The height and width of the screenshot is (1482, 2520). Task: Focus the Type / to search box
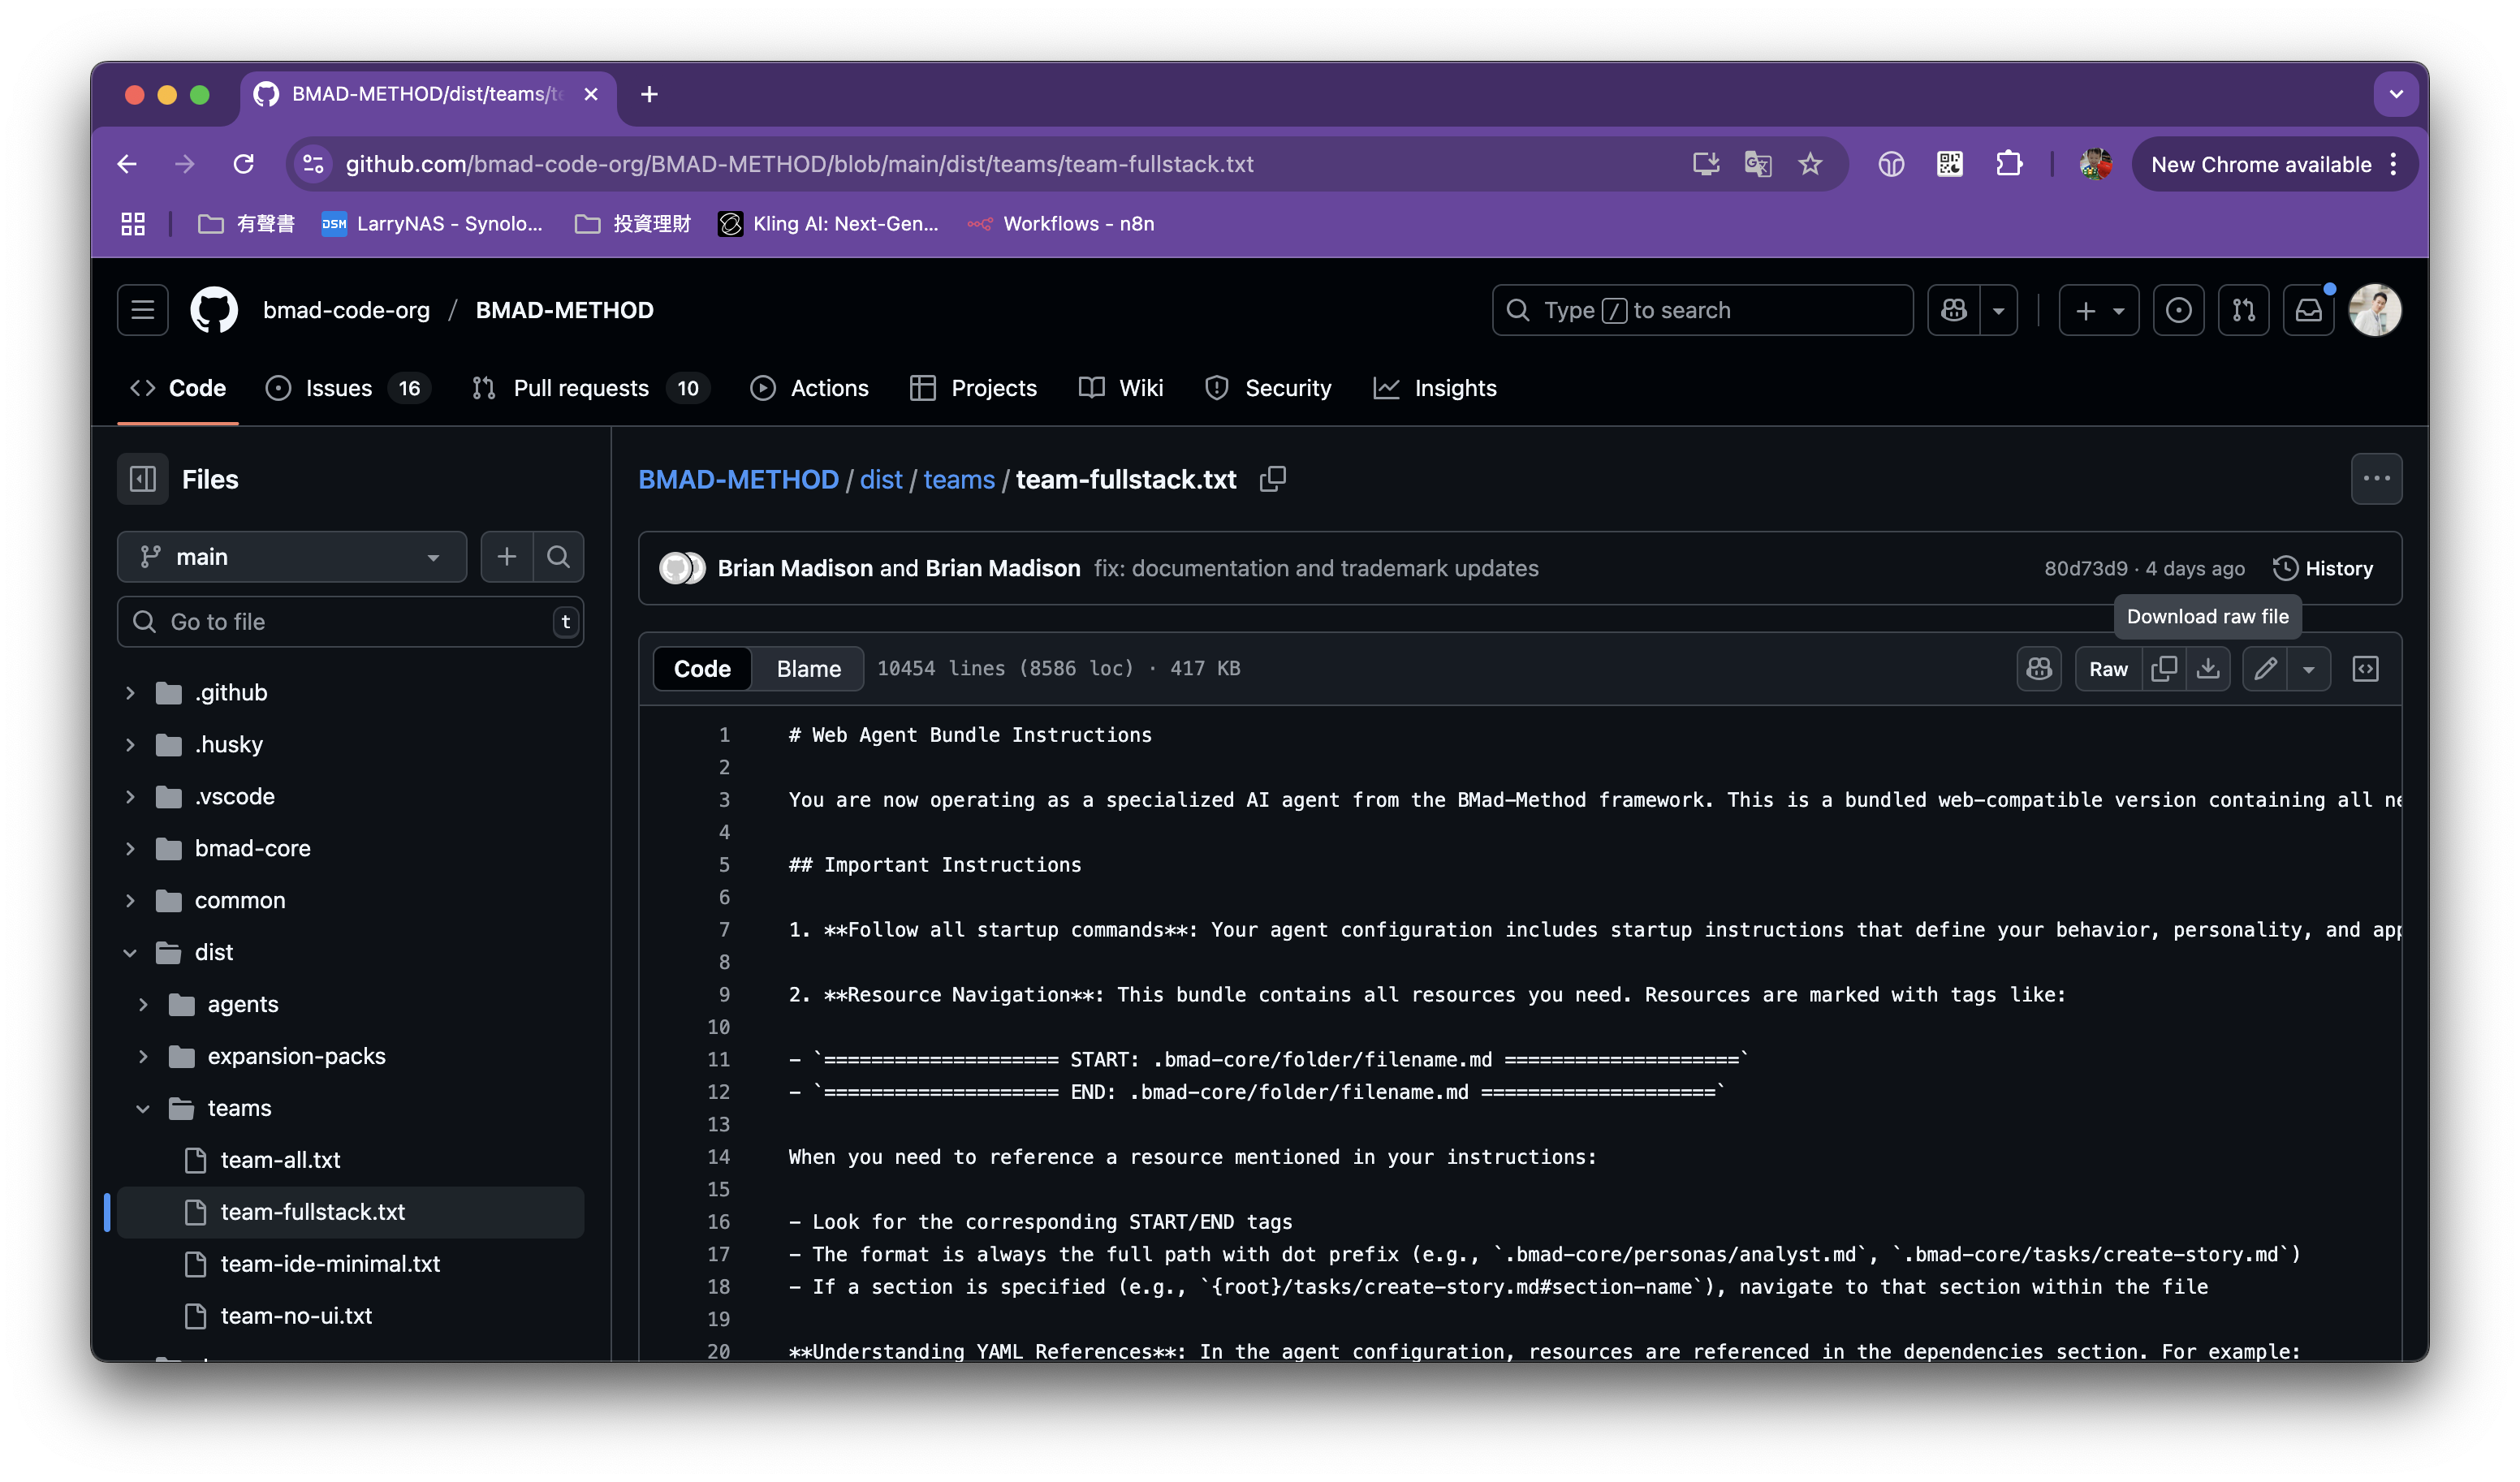point(1702,310)
